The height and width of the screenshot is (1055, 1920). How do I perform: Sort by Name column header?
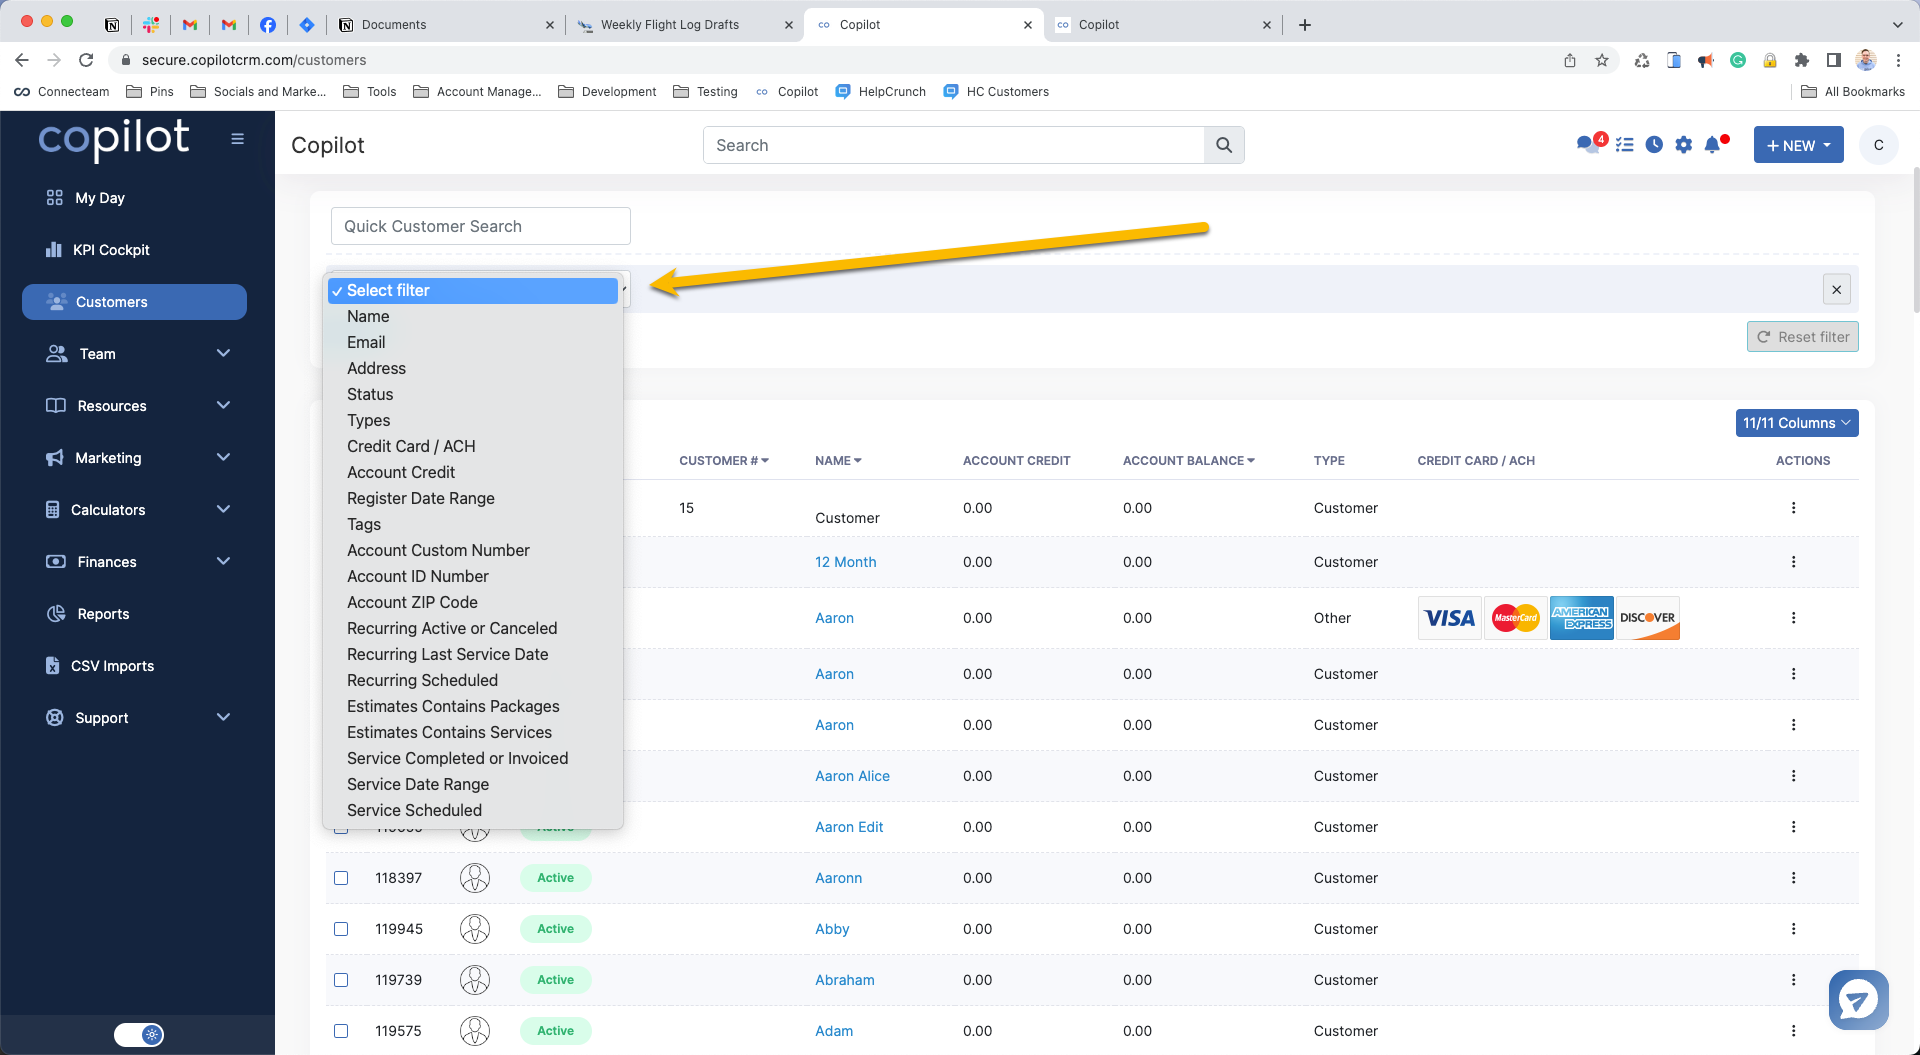click(x=838, y=461)
